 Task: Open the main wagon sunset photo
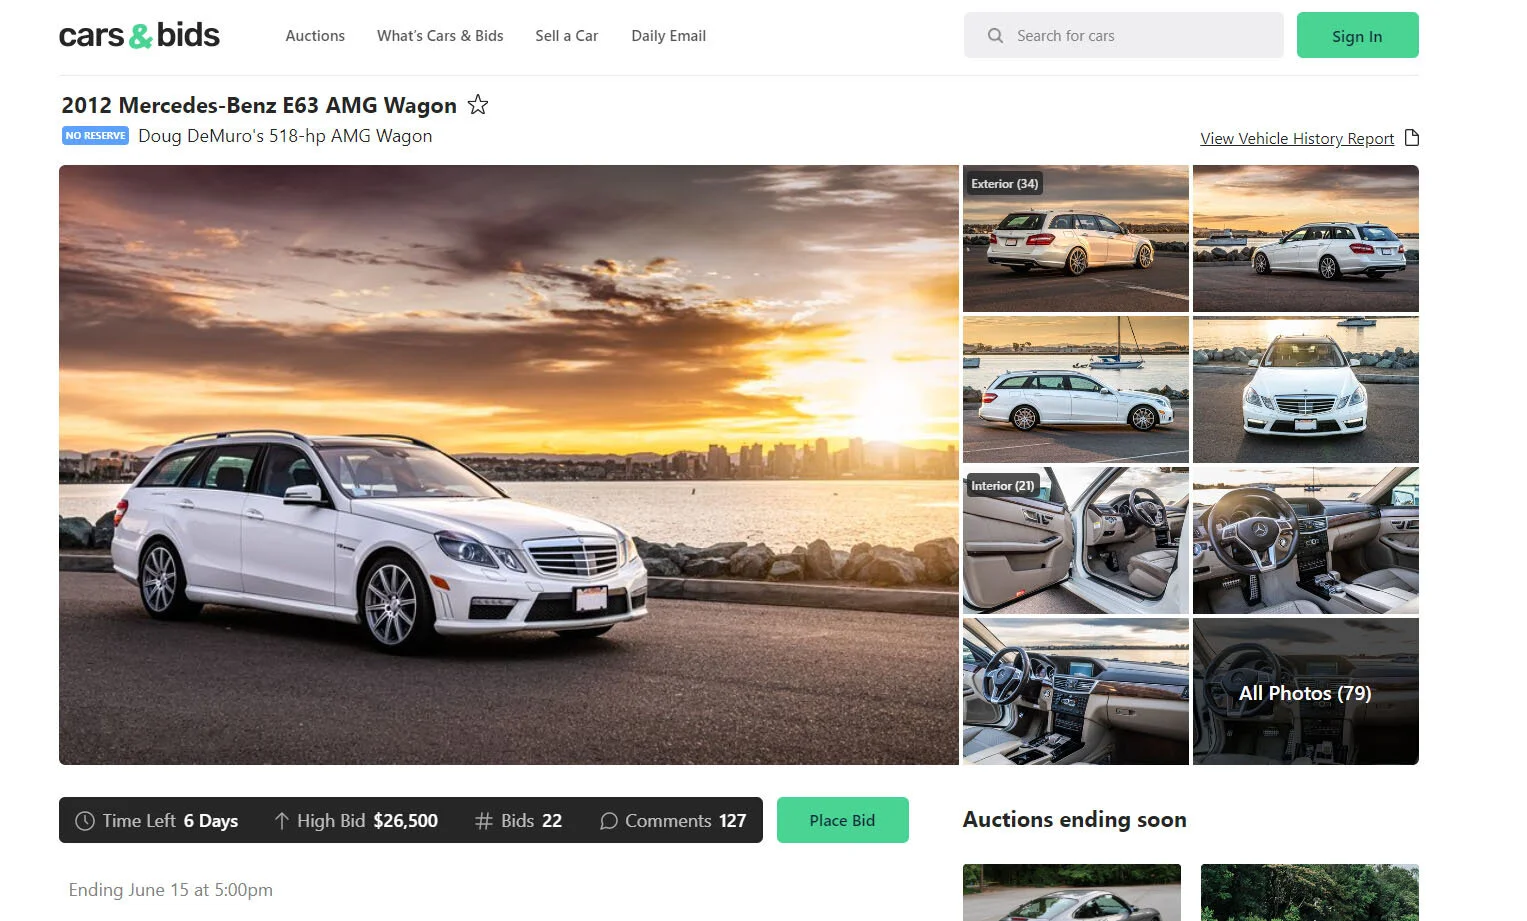tap(508, 465)
